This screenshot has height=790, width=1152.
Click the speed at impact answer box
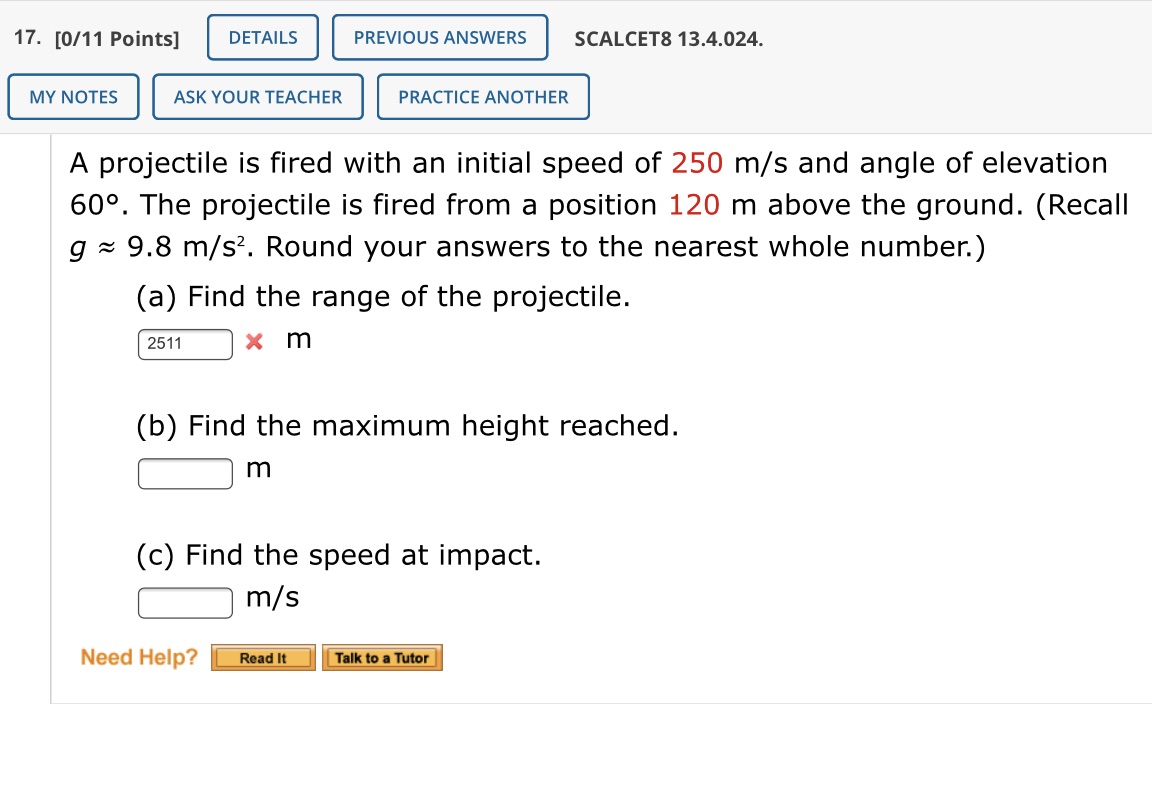pyautogui.click(x=184, y=602)
